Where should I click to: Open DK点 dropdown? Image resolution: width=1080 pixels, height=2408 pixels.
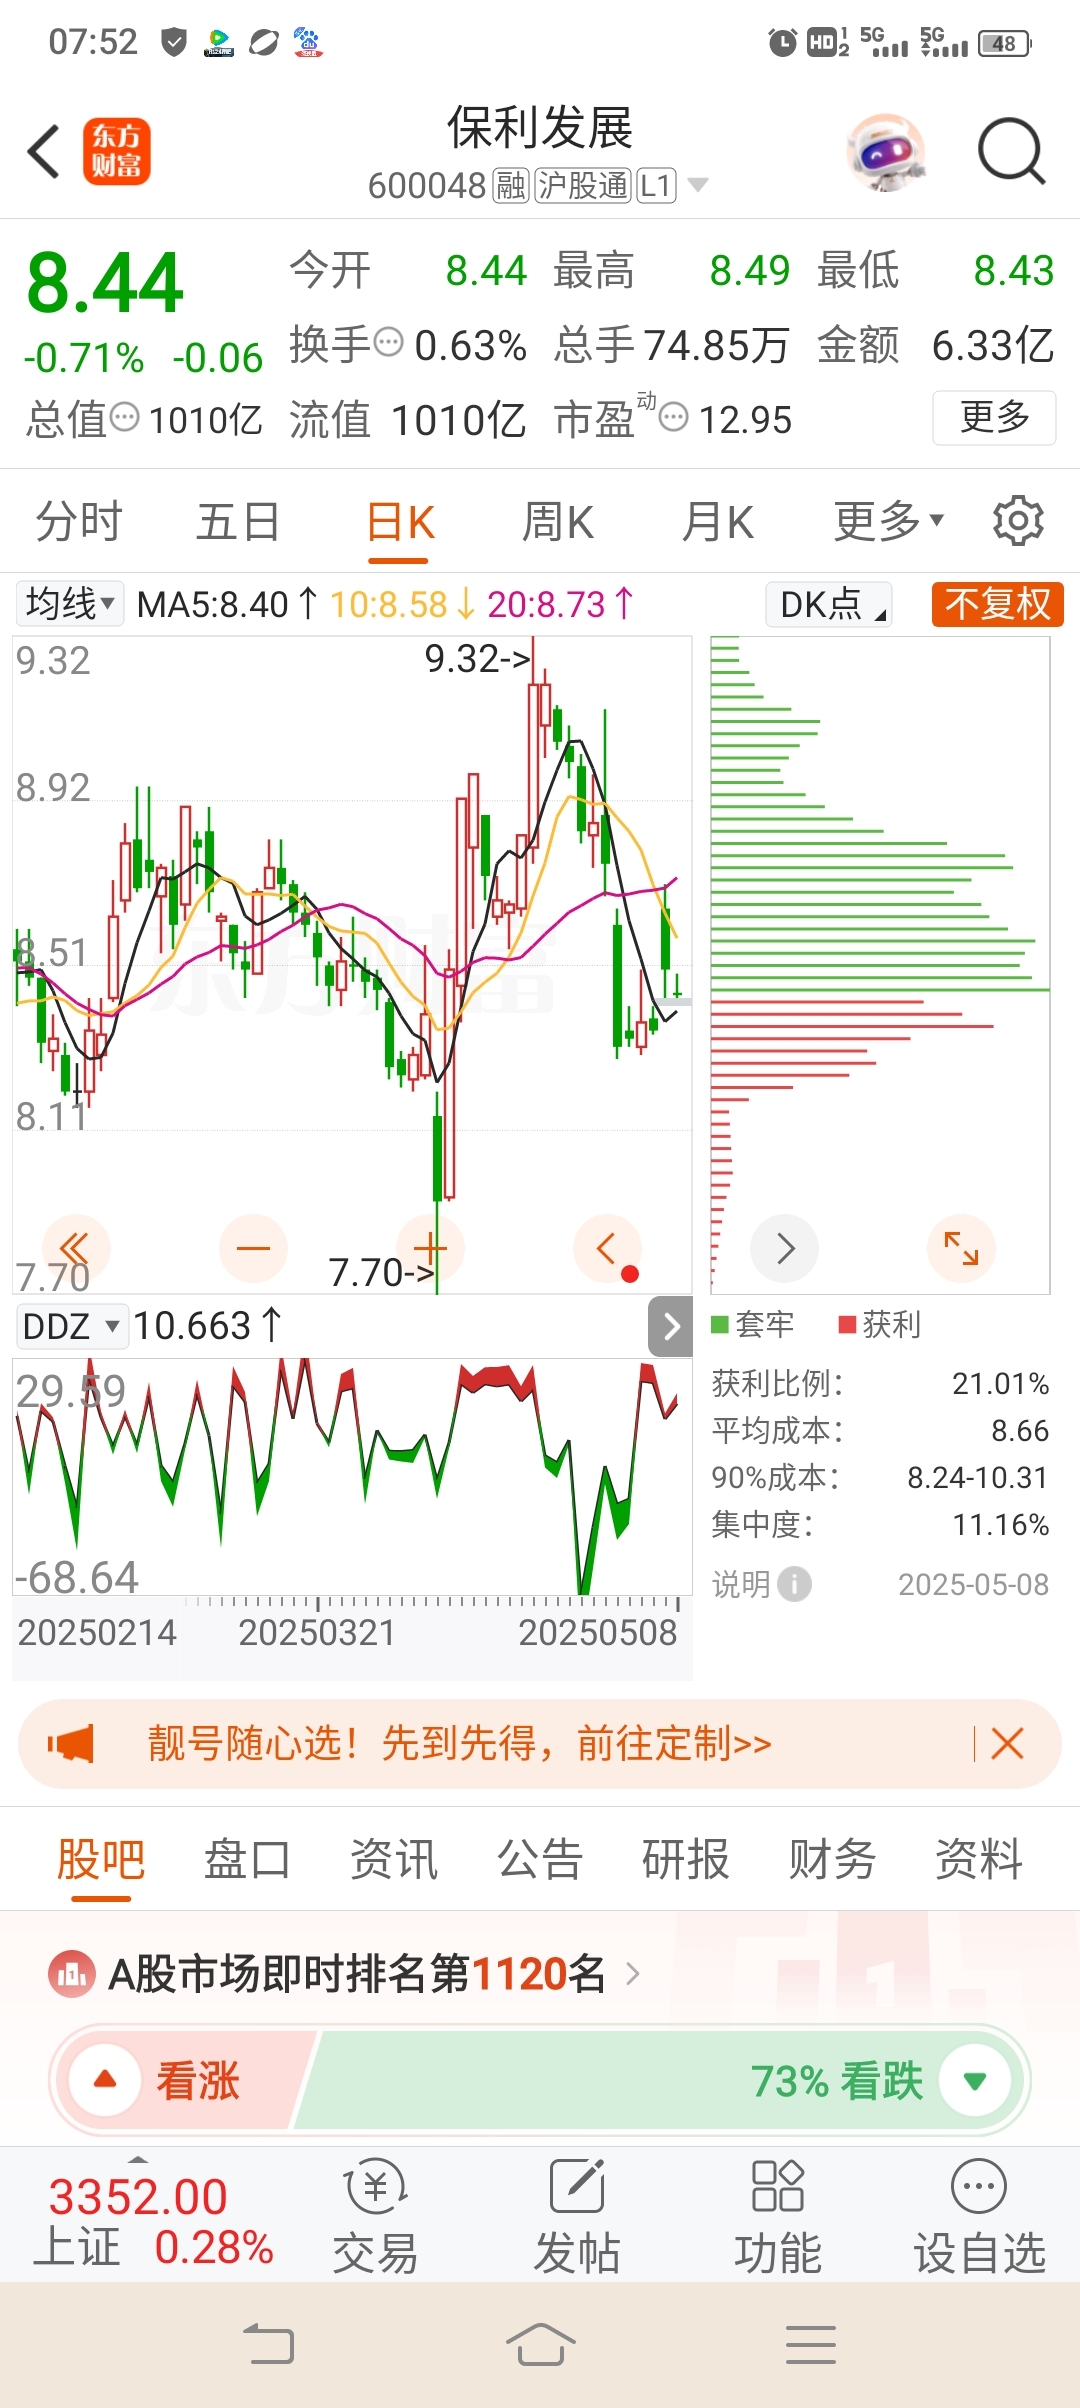829,604
